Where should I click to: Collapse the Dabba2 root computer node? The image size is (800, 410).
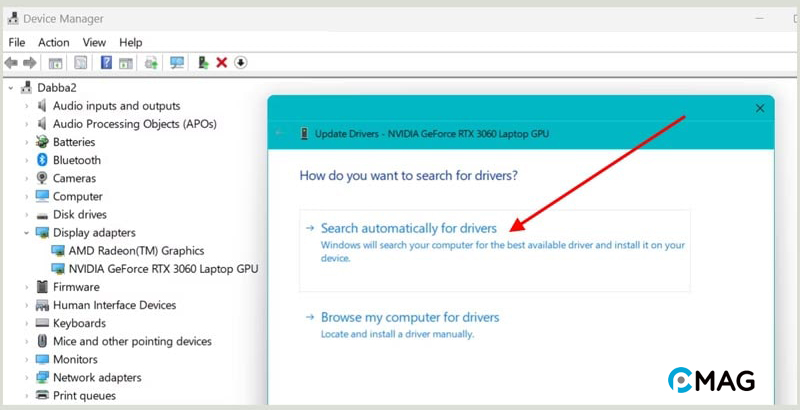pyautogui.click(x=11, y=88)
